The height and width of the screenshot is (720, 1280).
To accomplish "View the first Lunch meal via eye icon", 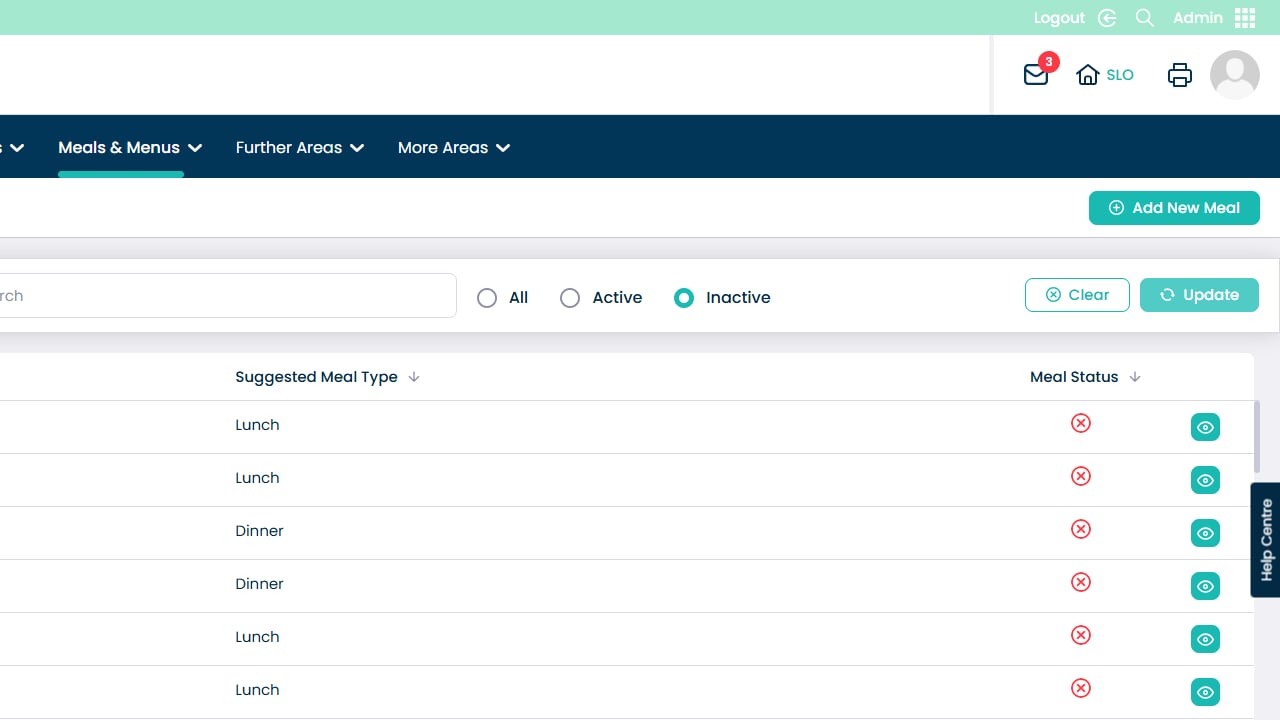I will [1205, 428].
